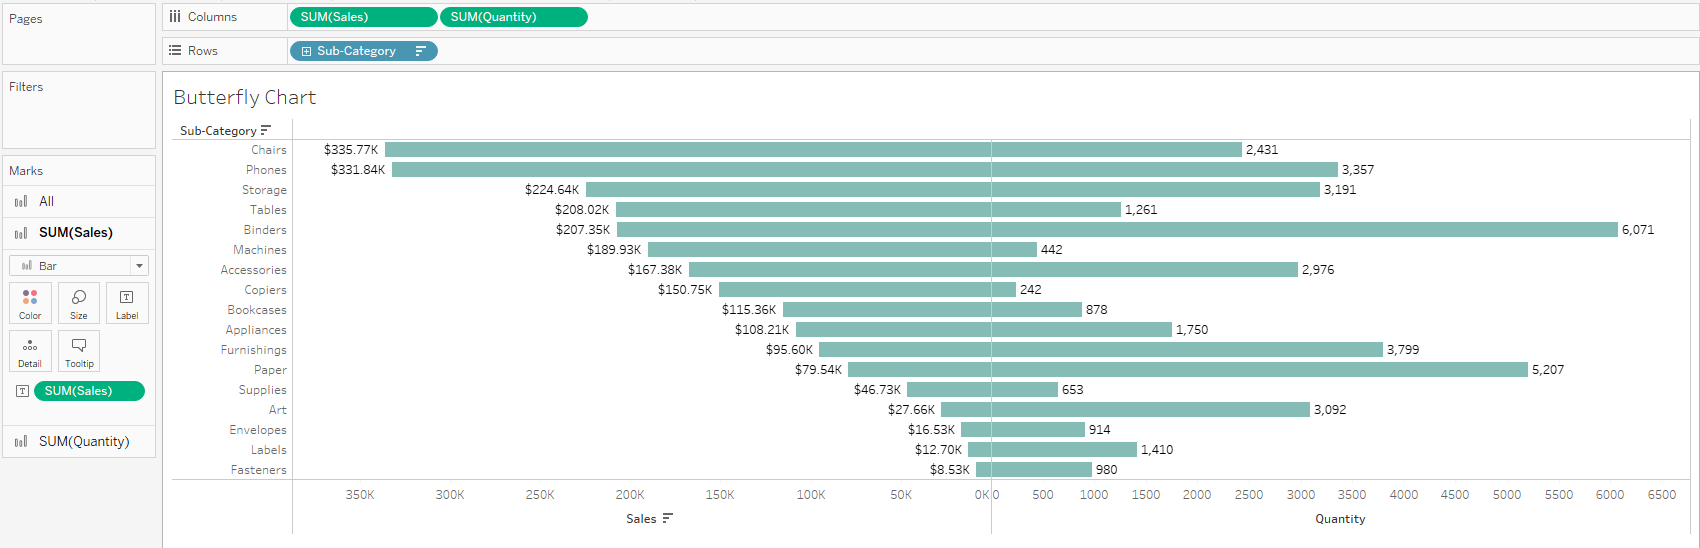1700x548 pixels.
Task: Click SUM(Quantity) pill on Columns shelf
Action: (x=513, y=17)
